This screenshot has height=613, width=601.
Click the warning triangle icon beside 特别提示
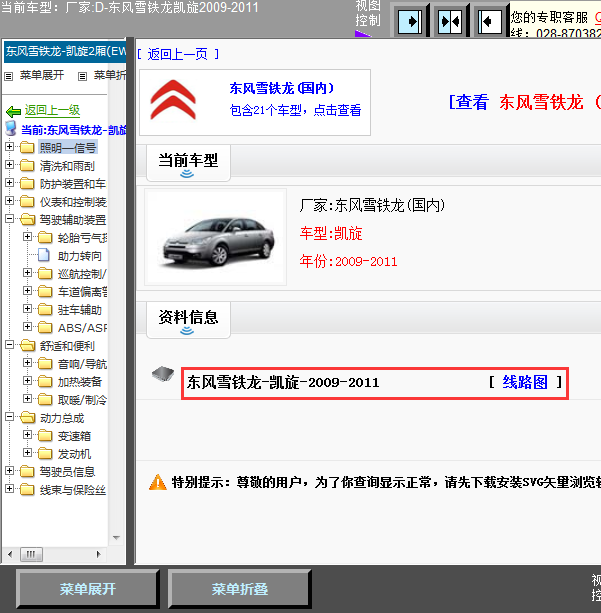coord(158,482)
